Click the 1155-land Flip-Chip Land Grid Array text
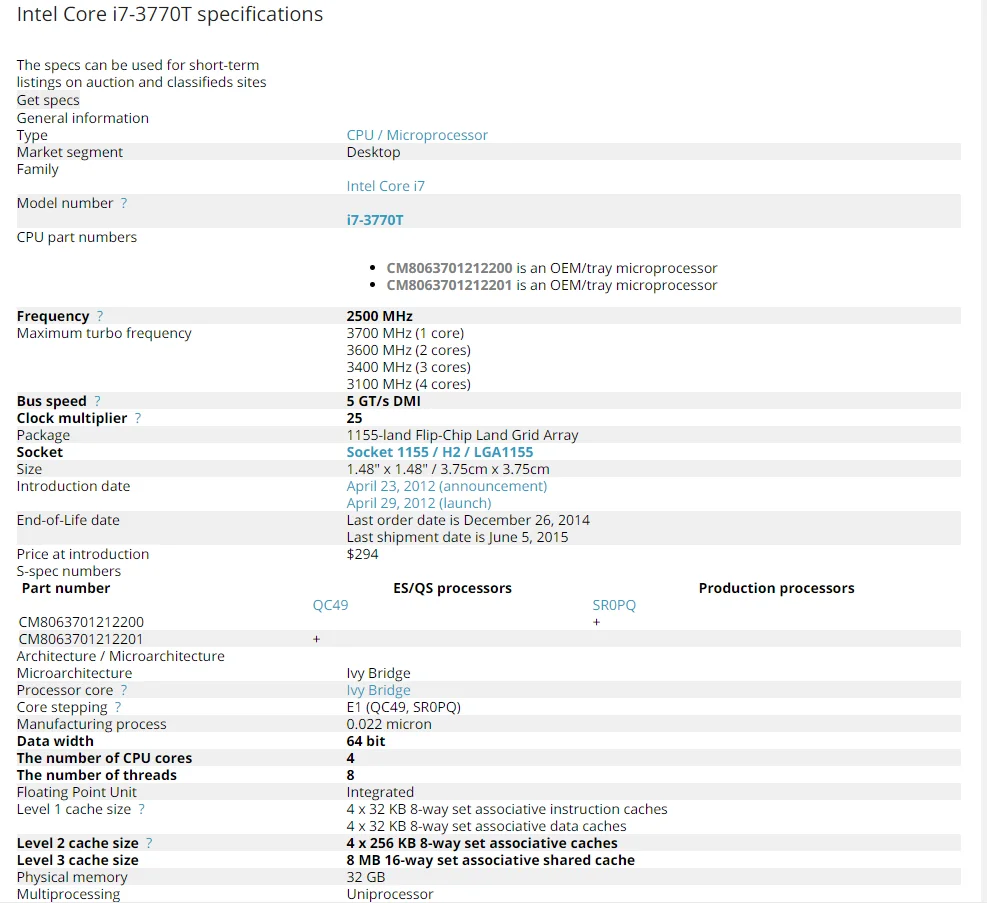 coord(462,435)
